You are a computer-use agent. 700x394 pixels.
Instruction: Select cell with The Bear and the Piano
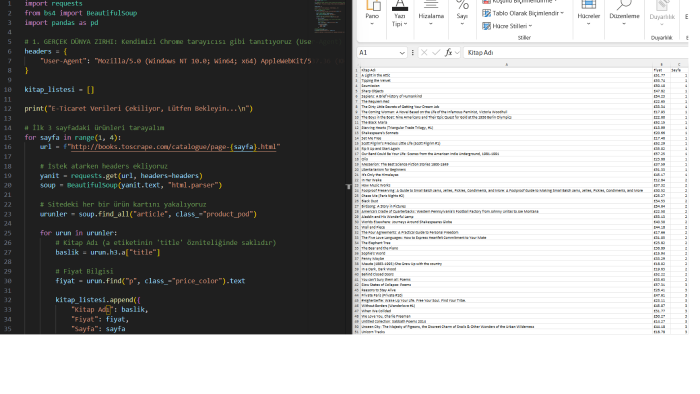(x=506, y=248)
